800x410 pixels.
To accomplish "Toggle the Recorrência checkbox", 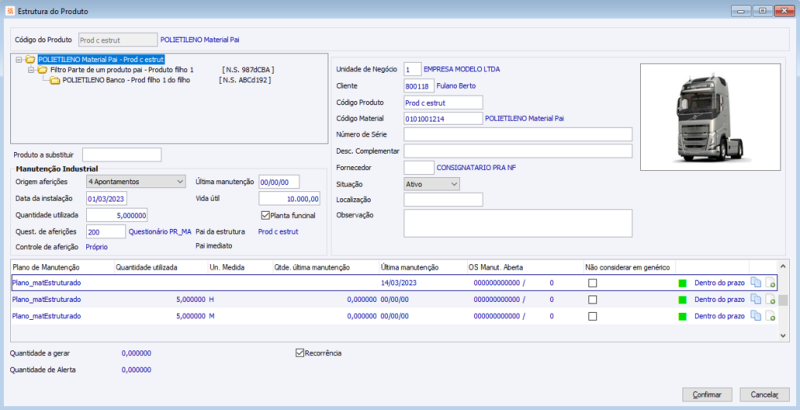I will pos(299,353).
